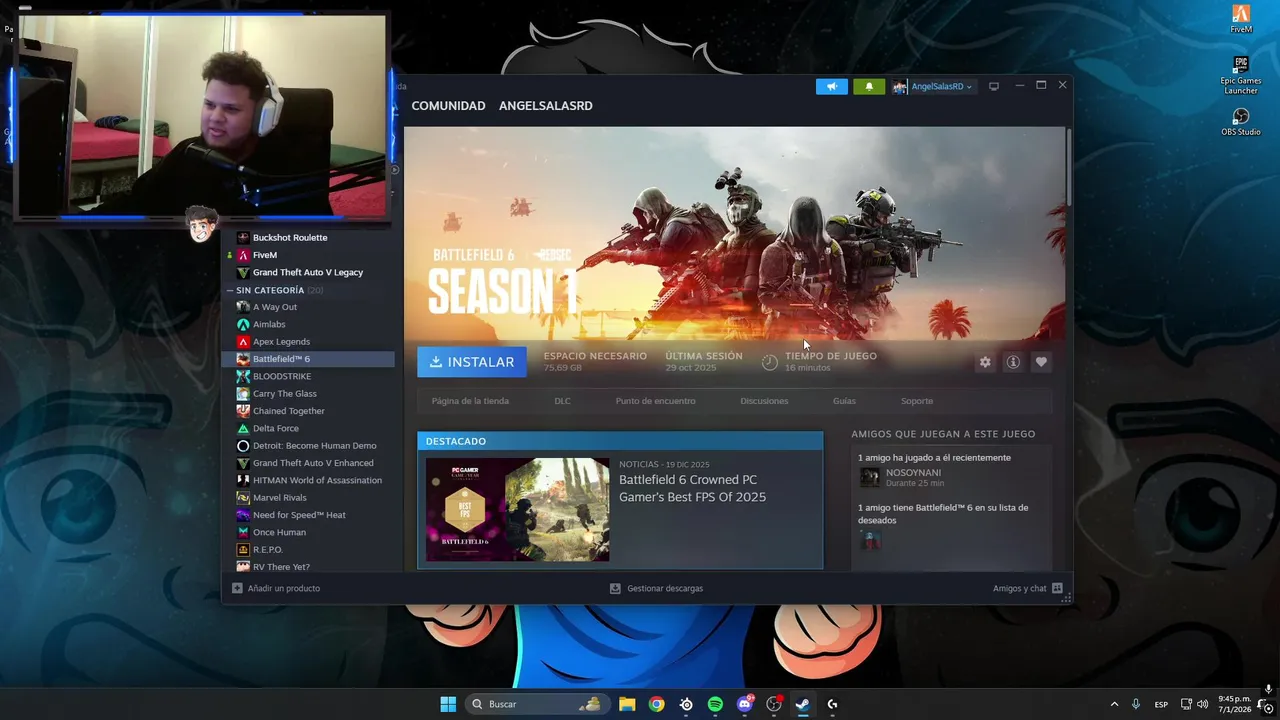The height and width of the screenshot is (720, 1280).
Task: Click the ESP language indicator
Action: tap(1161, 704)
